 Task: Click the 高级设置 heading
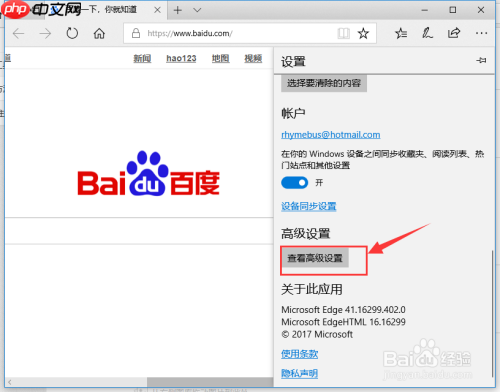(305, 234)
